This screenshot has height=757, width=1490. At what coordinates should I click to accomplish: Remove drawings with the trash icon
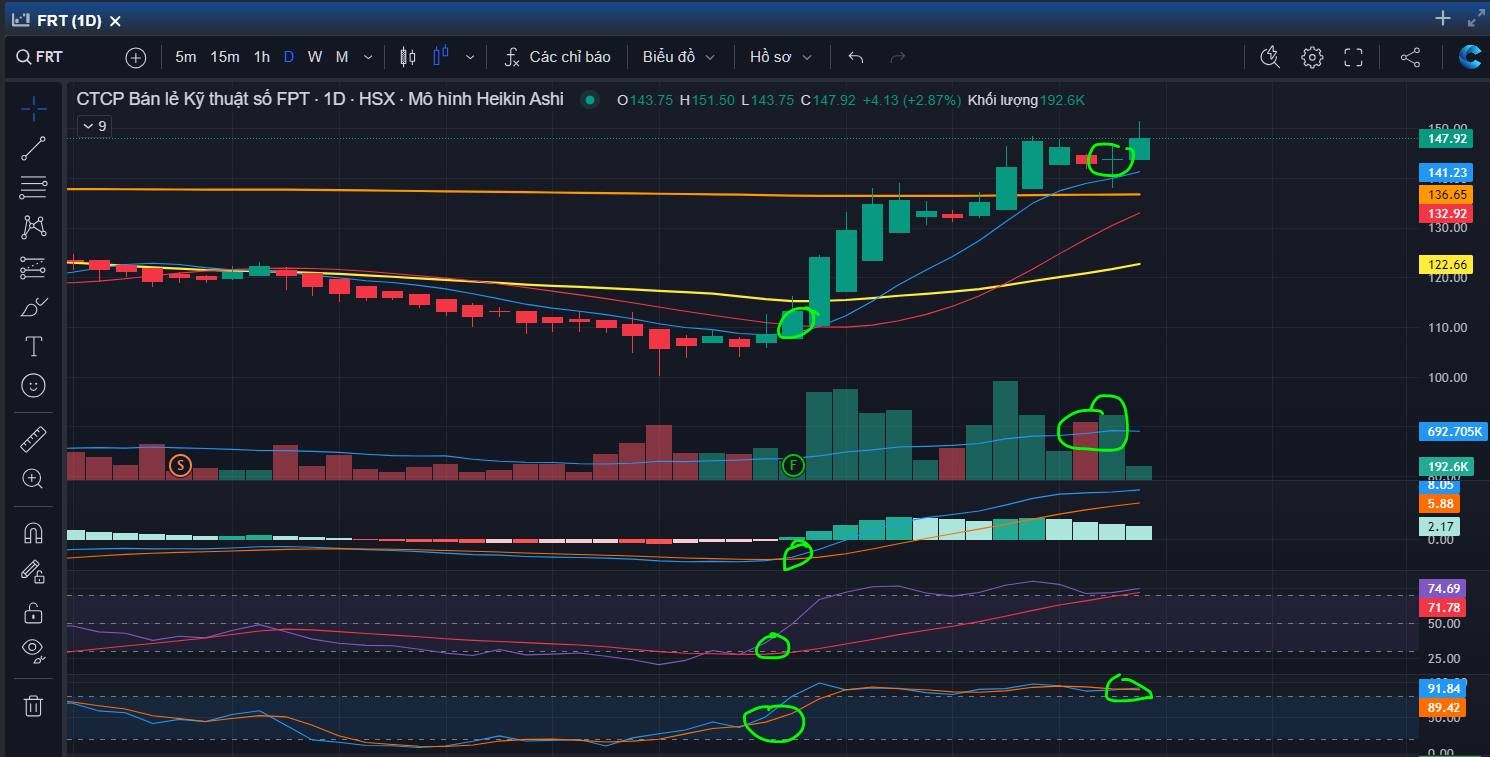pos(34,706)
